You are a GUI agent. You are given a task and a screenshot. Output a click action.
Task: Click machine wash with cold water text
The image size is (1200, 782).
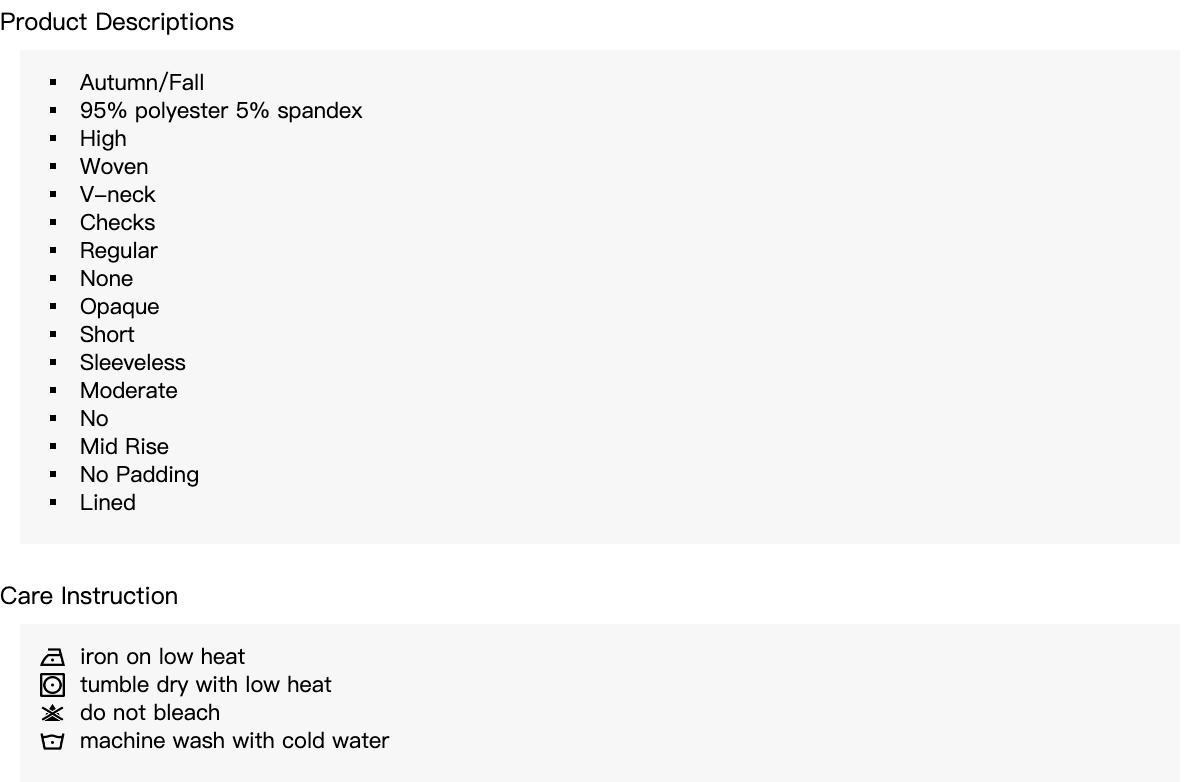(235, 741)
